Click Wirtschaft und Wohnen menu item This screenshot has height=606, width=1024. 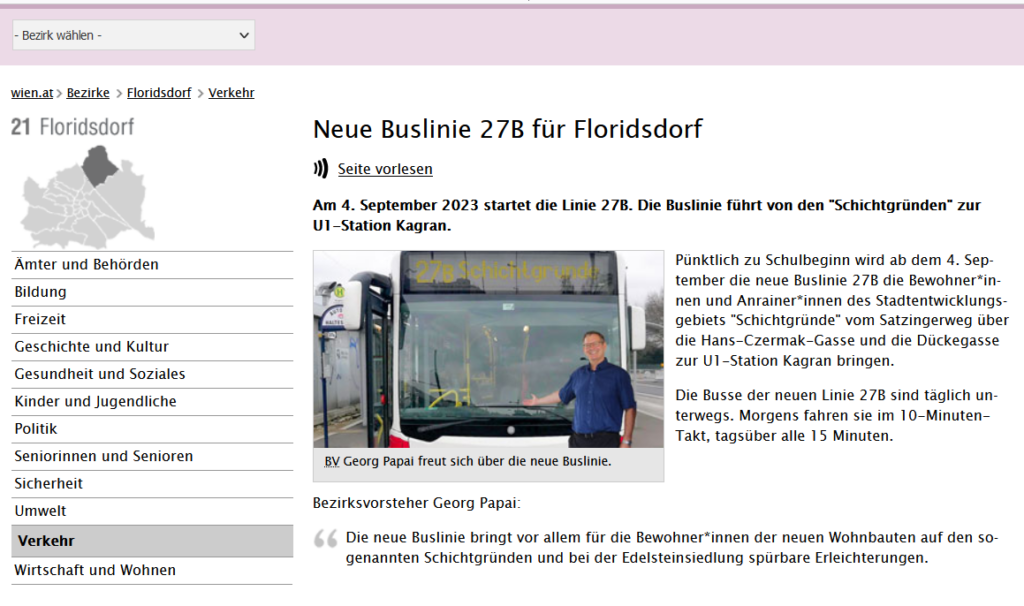(95, 570)
